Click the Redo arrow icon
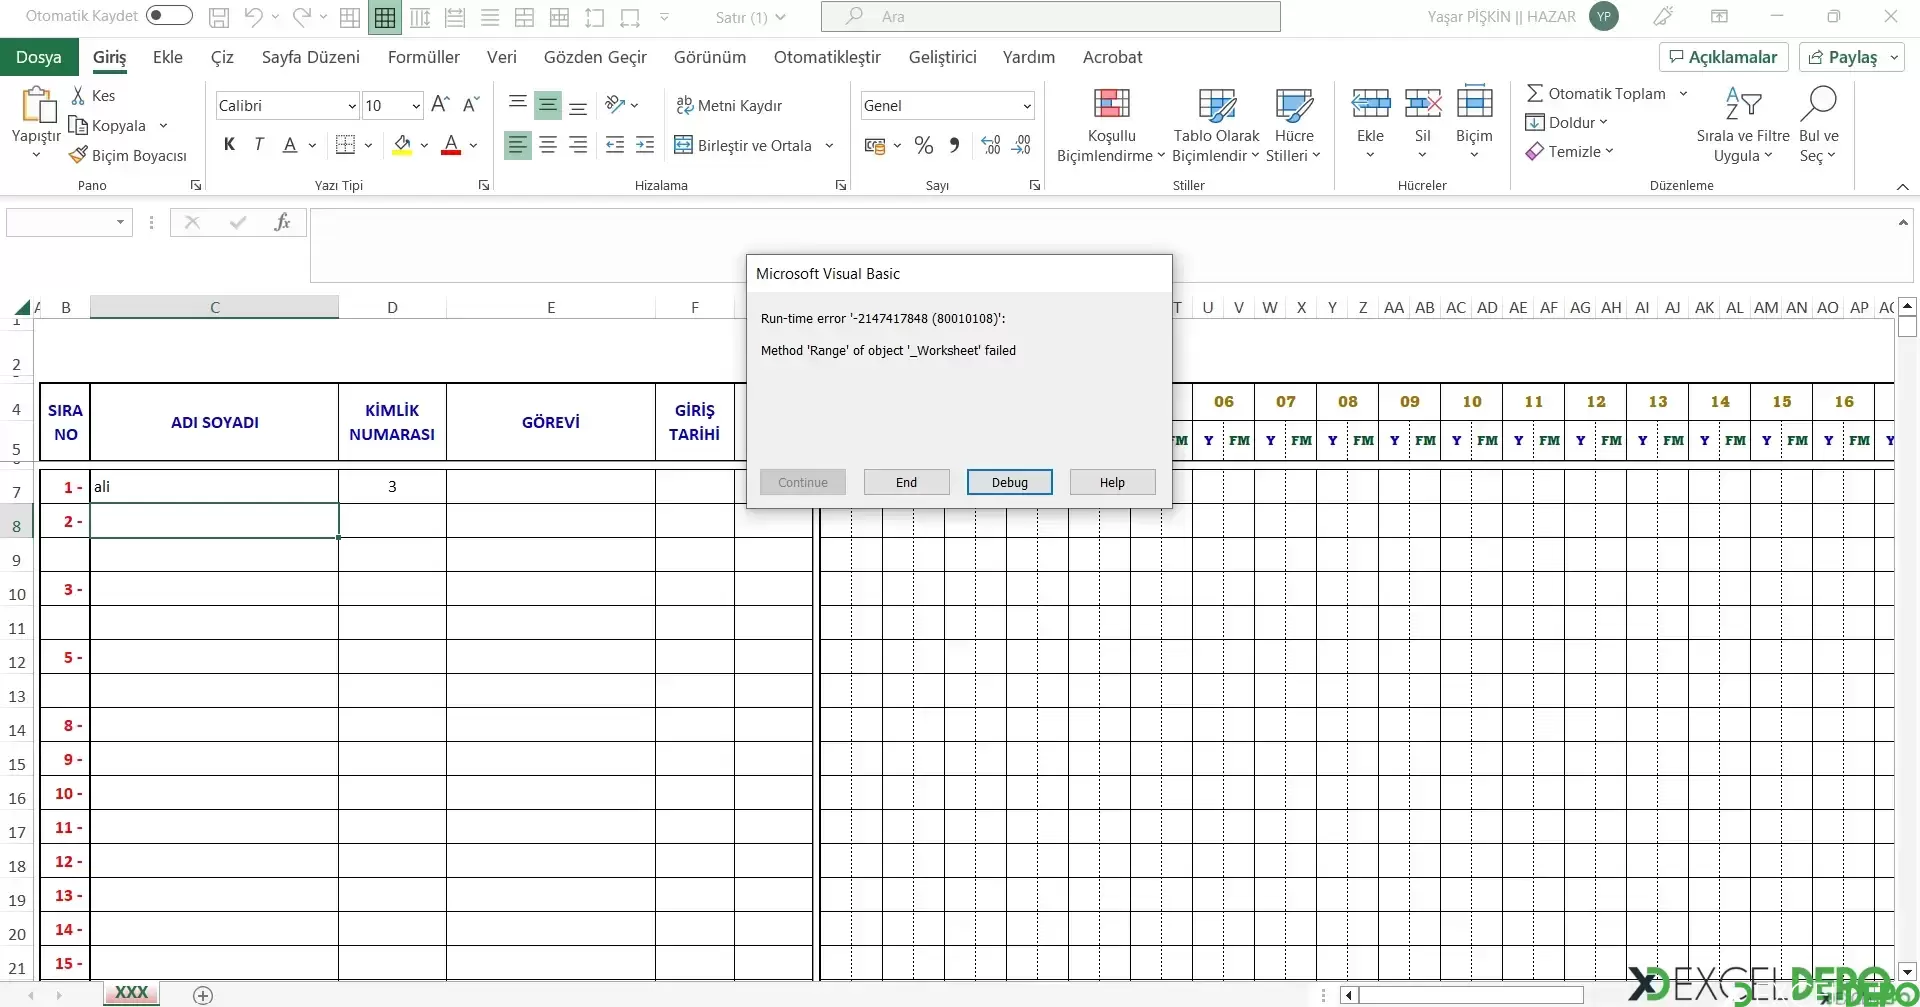The image size is (1920, 1007). tap(301, 17)
